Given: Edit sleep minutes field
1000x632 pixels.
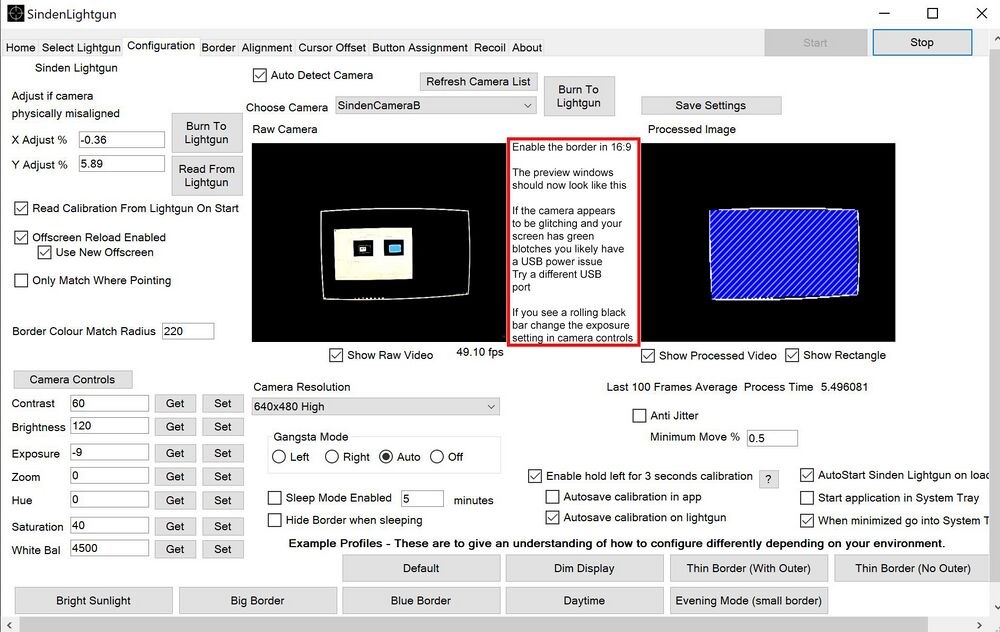Looking at the screenshot, I should pos(422,499).
